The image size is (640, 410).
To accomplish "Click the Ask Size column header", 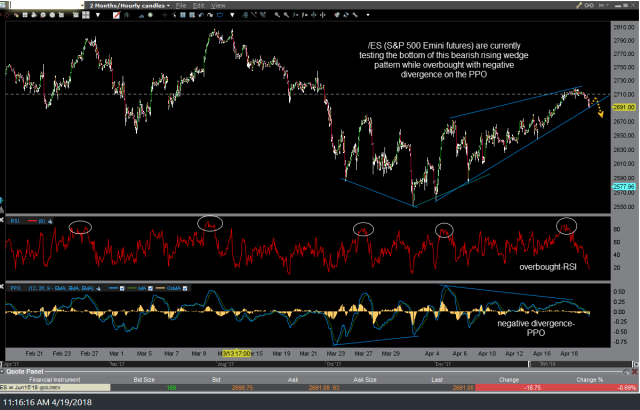I will [x=365, y=379].
